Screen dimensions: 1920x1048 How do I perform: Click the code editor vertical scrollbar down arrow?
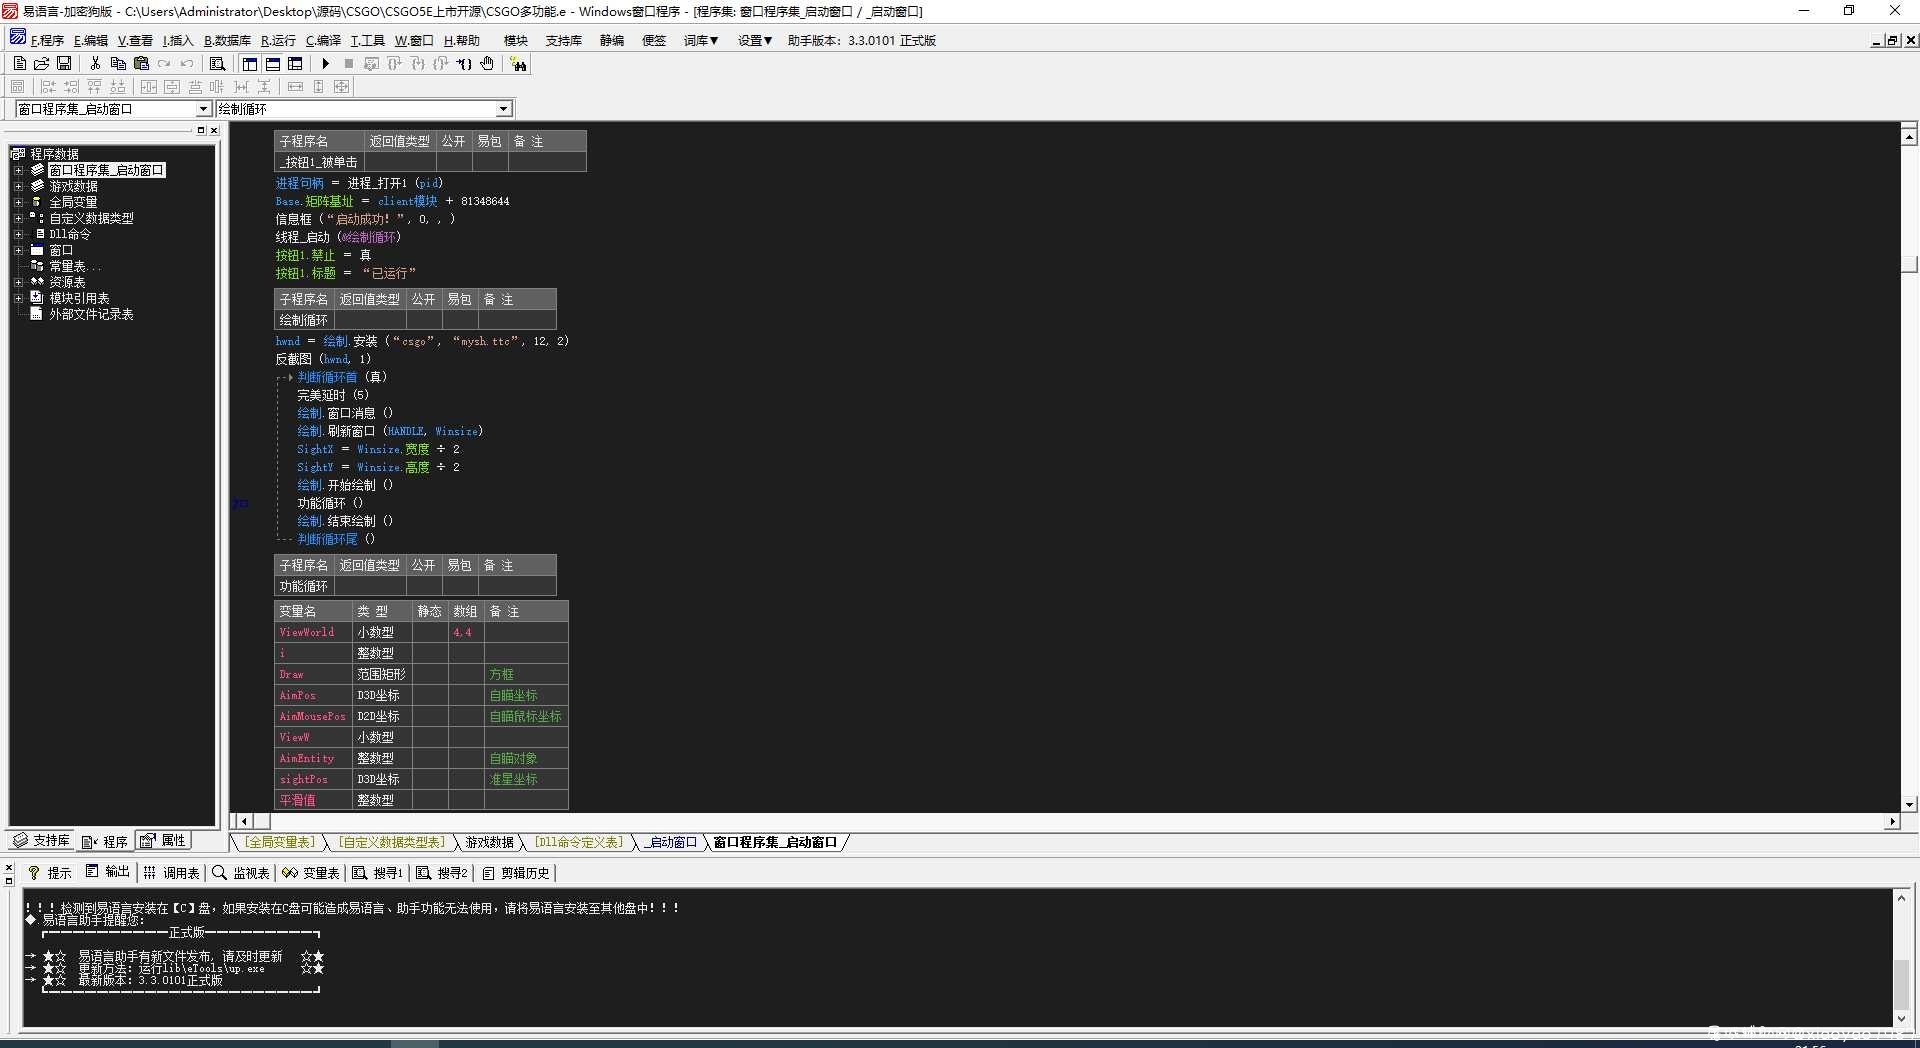pyautogui.click(x=1909, y=804)
